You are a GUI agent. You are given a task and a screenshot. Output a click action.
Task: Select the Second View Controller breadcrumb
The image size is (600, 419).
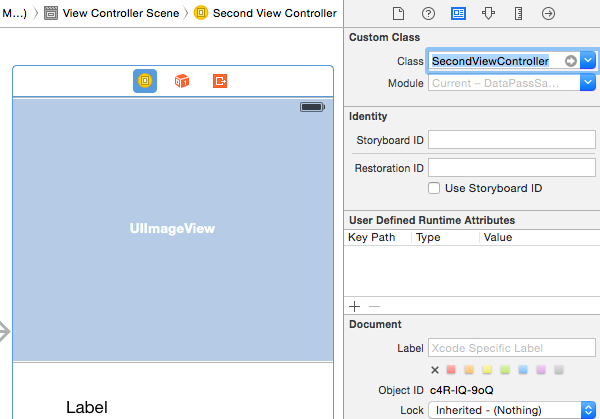click(x=275, y=13)
